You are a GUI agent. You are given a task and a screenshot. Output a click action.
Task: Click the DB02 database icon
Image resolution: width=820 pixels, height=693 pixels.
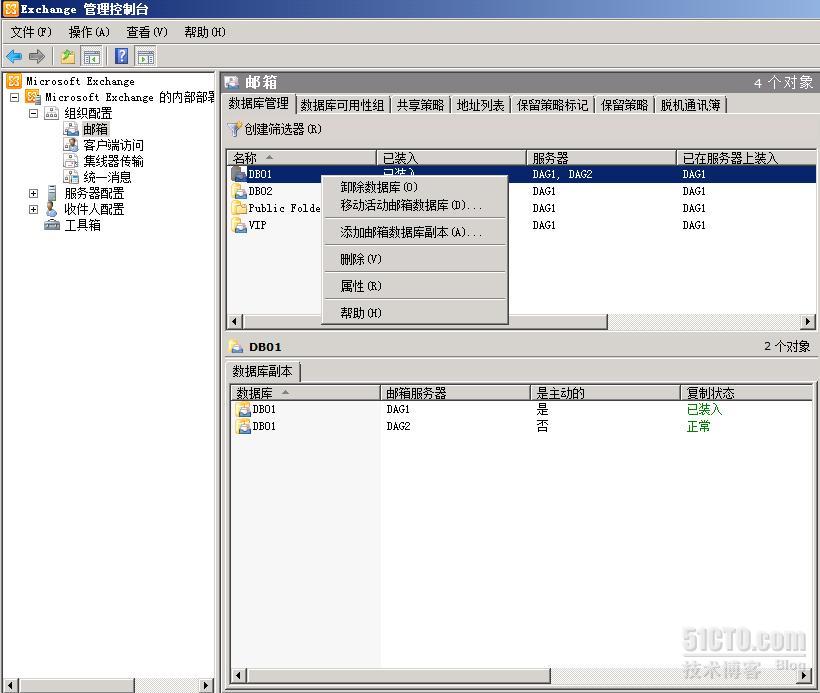239,191
